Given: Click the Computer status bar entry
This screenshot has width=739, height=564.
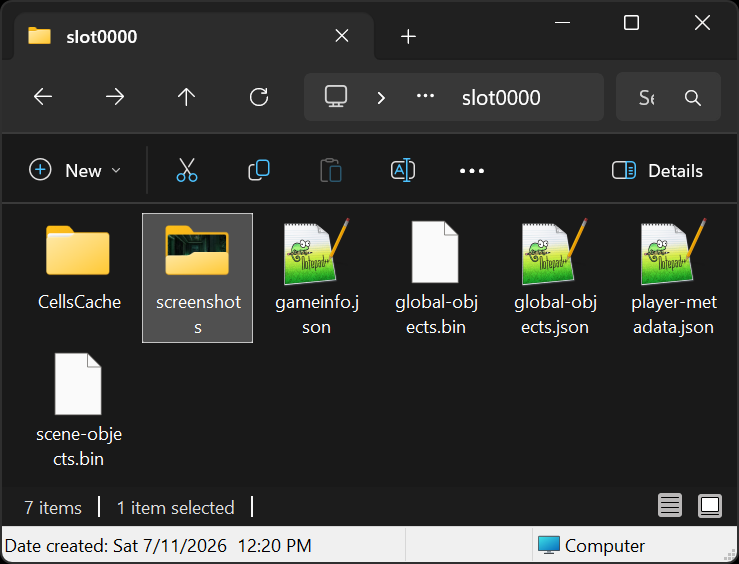Looking at the screenshot, I should tap(591, 546).
